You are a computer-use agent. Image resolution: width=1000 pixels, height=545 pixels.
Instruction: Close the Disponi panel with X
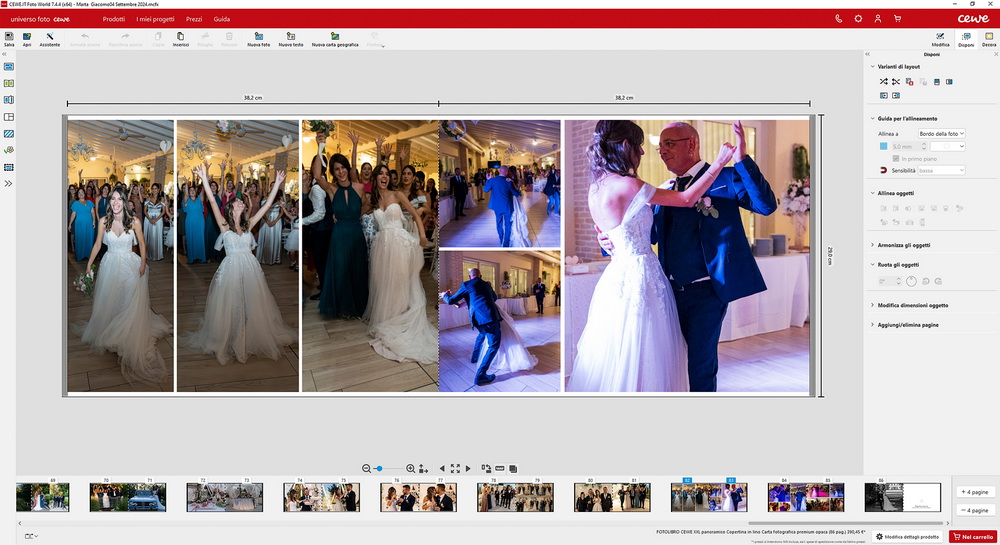(x=996, y=54)
